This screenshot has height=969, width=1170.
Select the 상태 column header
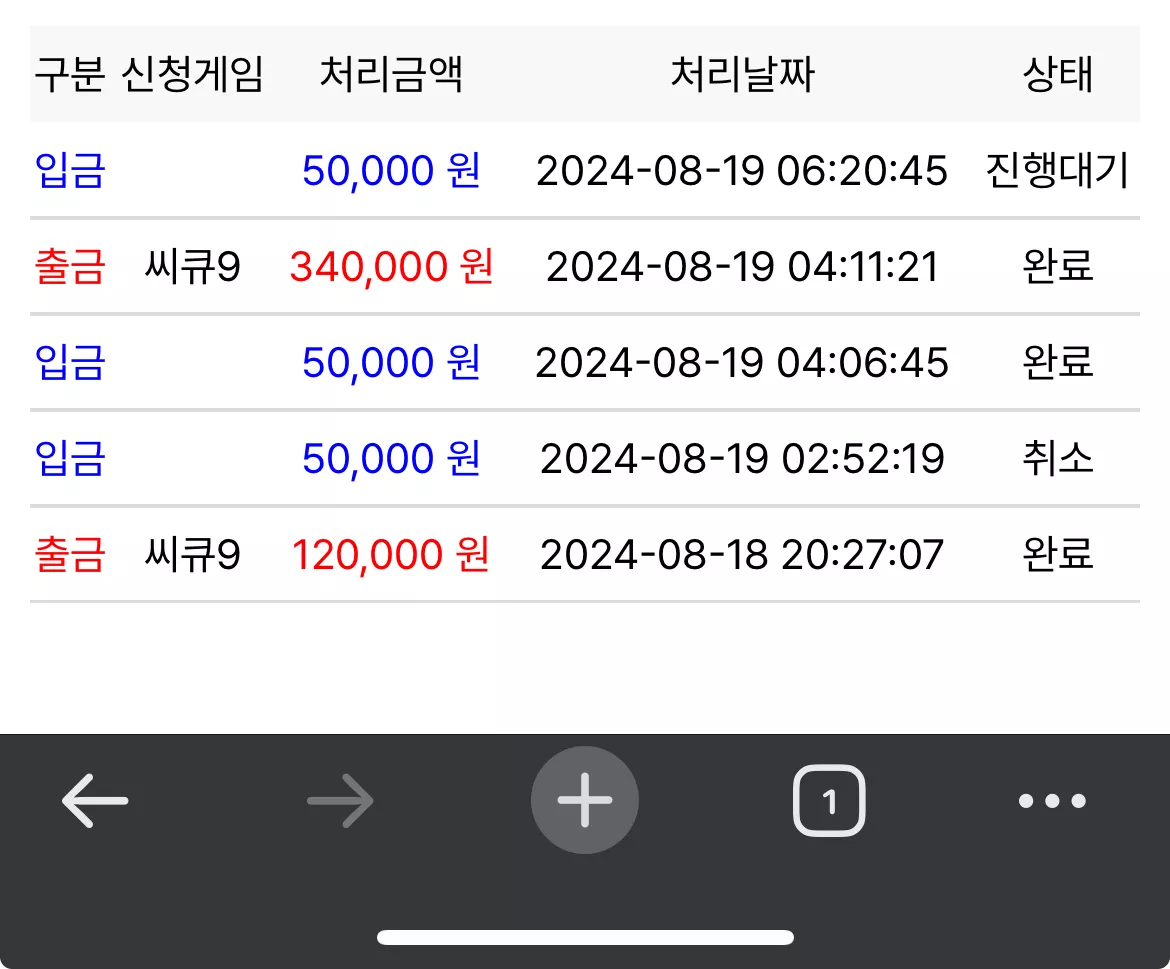[1058, 75]
